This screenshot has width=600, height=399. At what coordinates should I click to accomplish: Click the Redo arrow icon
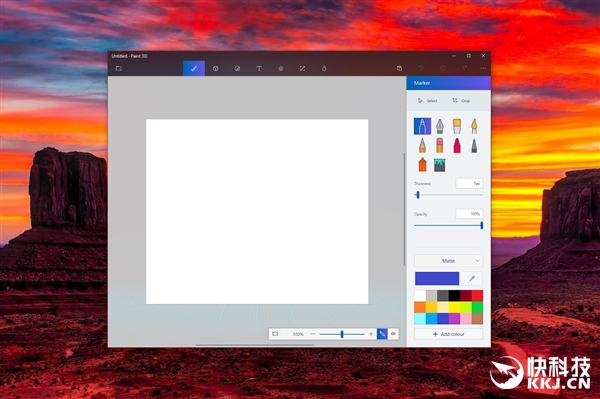click(465, 68)
